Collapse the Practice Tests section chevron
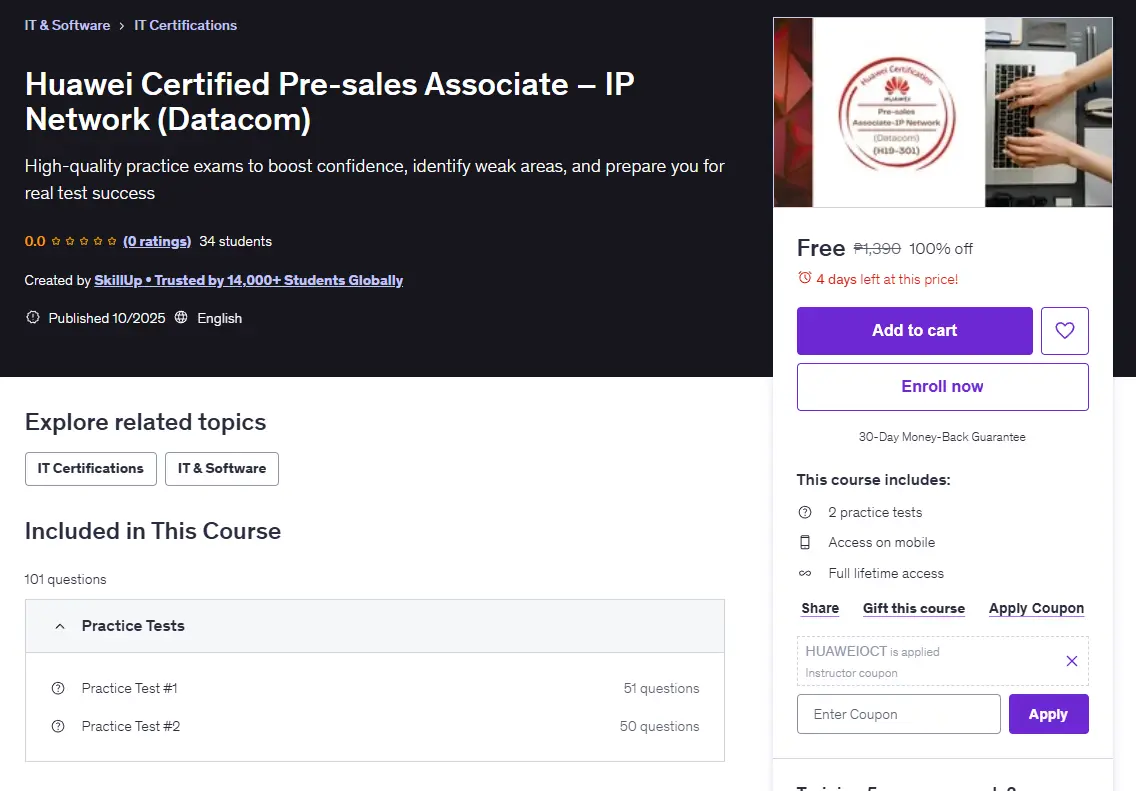Screen dimensions: 1136x791 click(x=60, y=626)
